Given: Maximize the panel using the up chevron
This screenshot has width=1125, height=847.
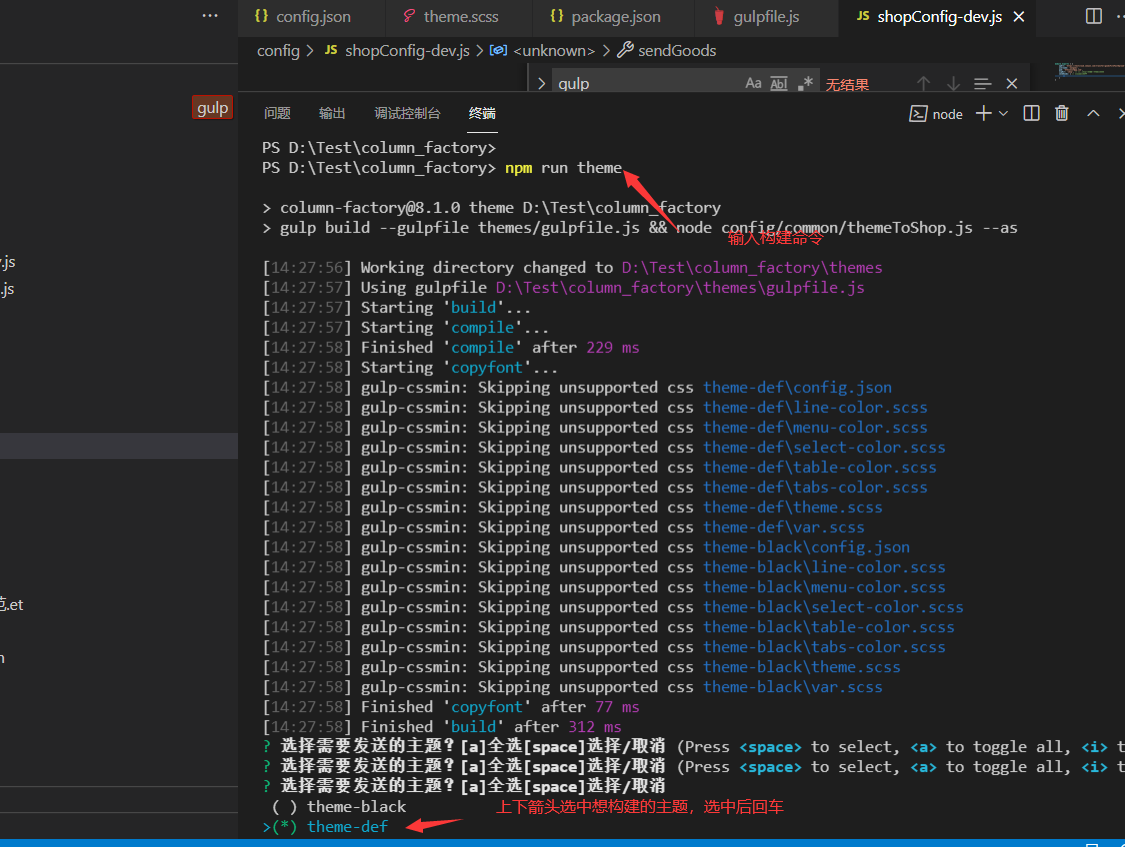Looking at the screenshot, I should pyautogui.click(x=1093, y=114).
